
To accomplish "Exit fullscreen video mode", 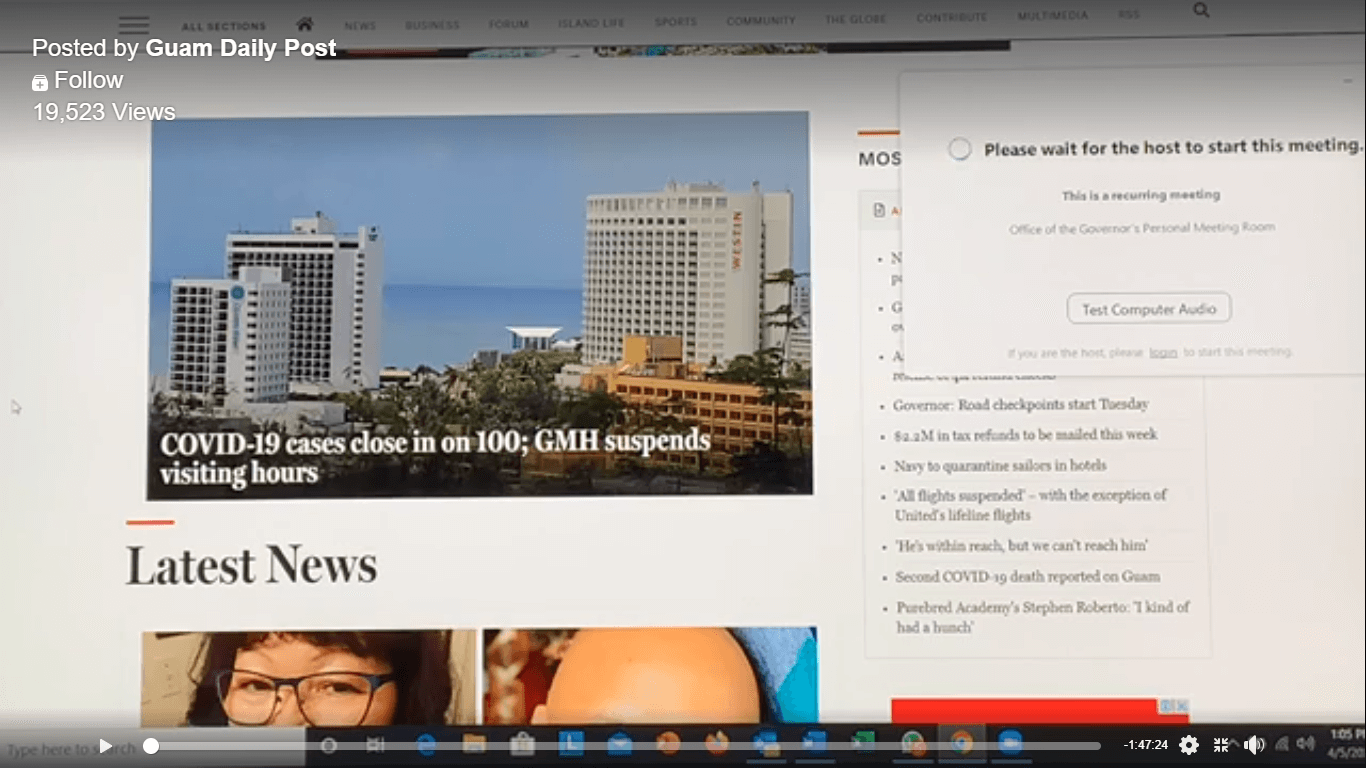I will coord(1221,745).
